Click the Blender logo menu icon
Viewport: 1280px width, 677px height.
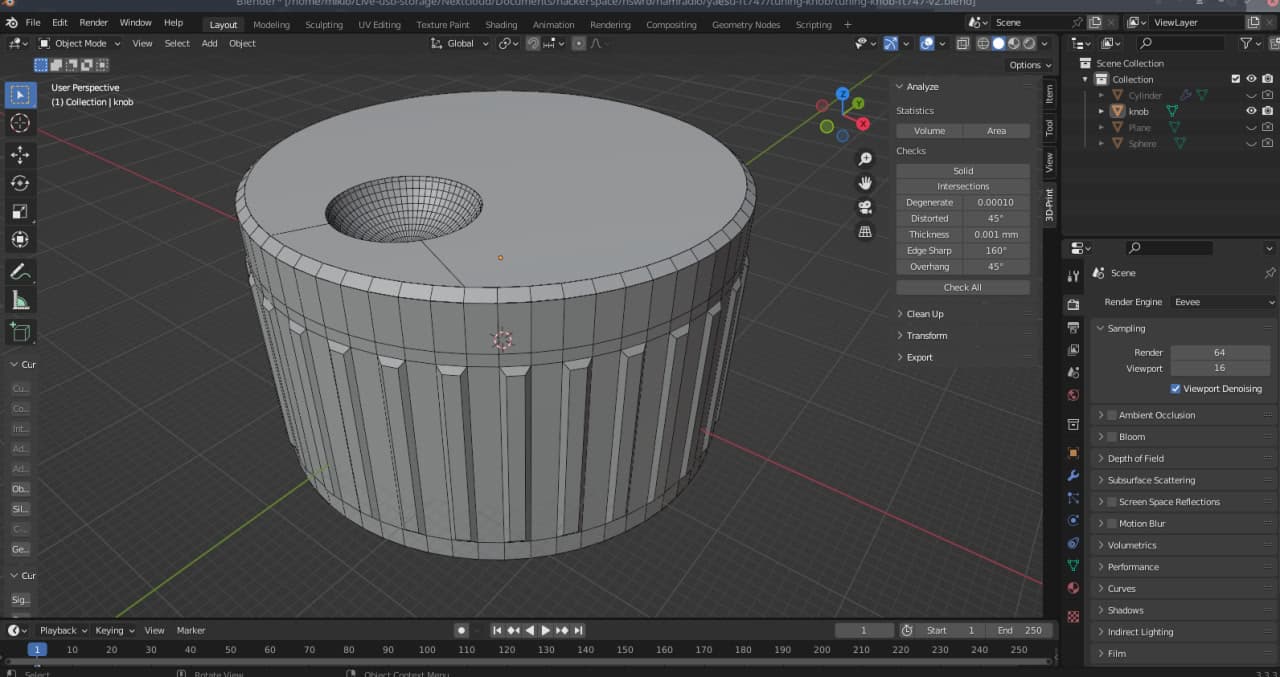pos(11,22)
